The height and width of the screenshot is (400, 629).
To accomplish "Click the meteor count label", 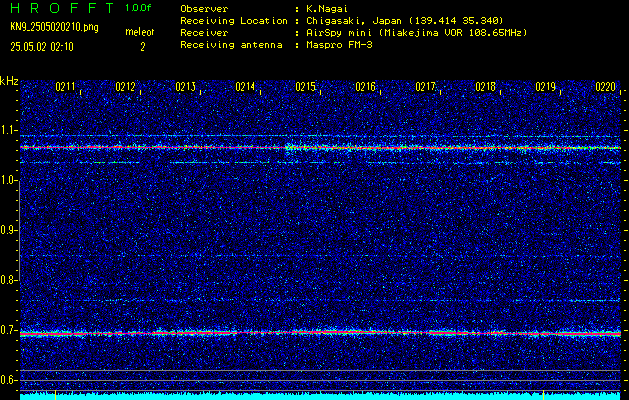I will (140, 32).
